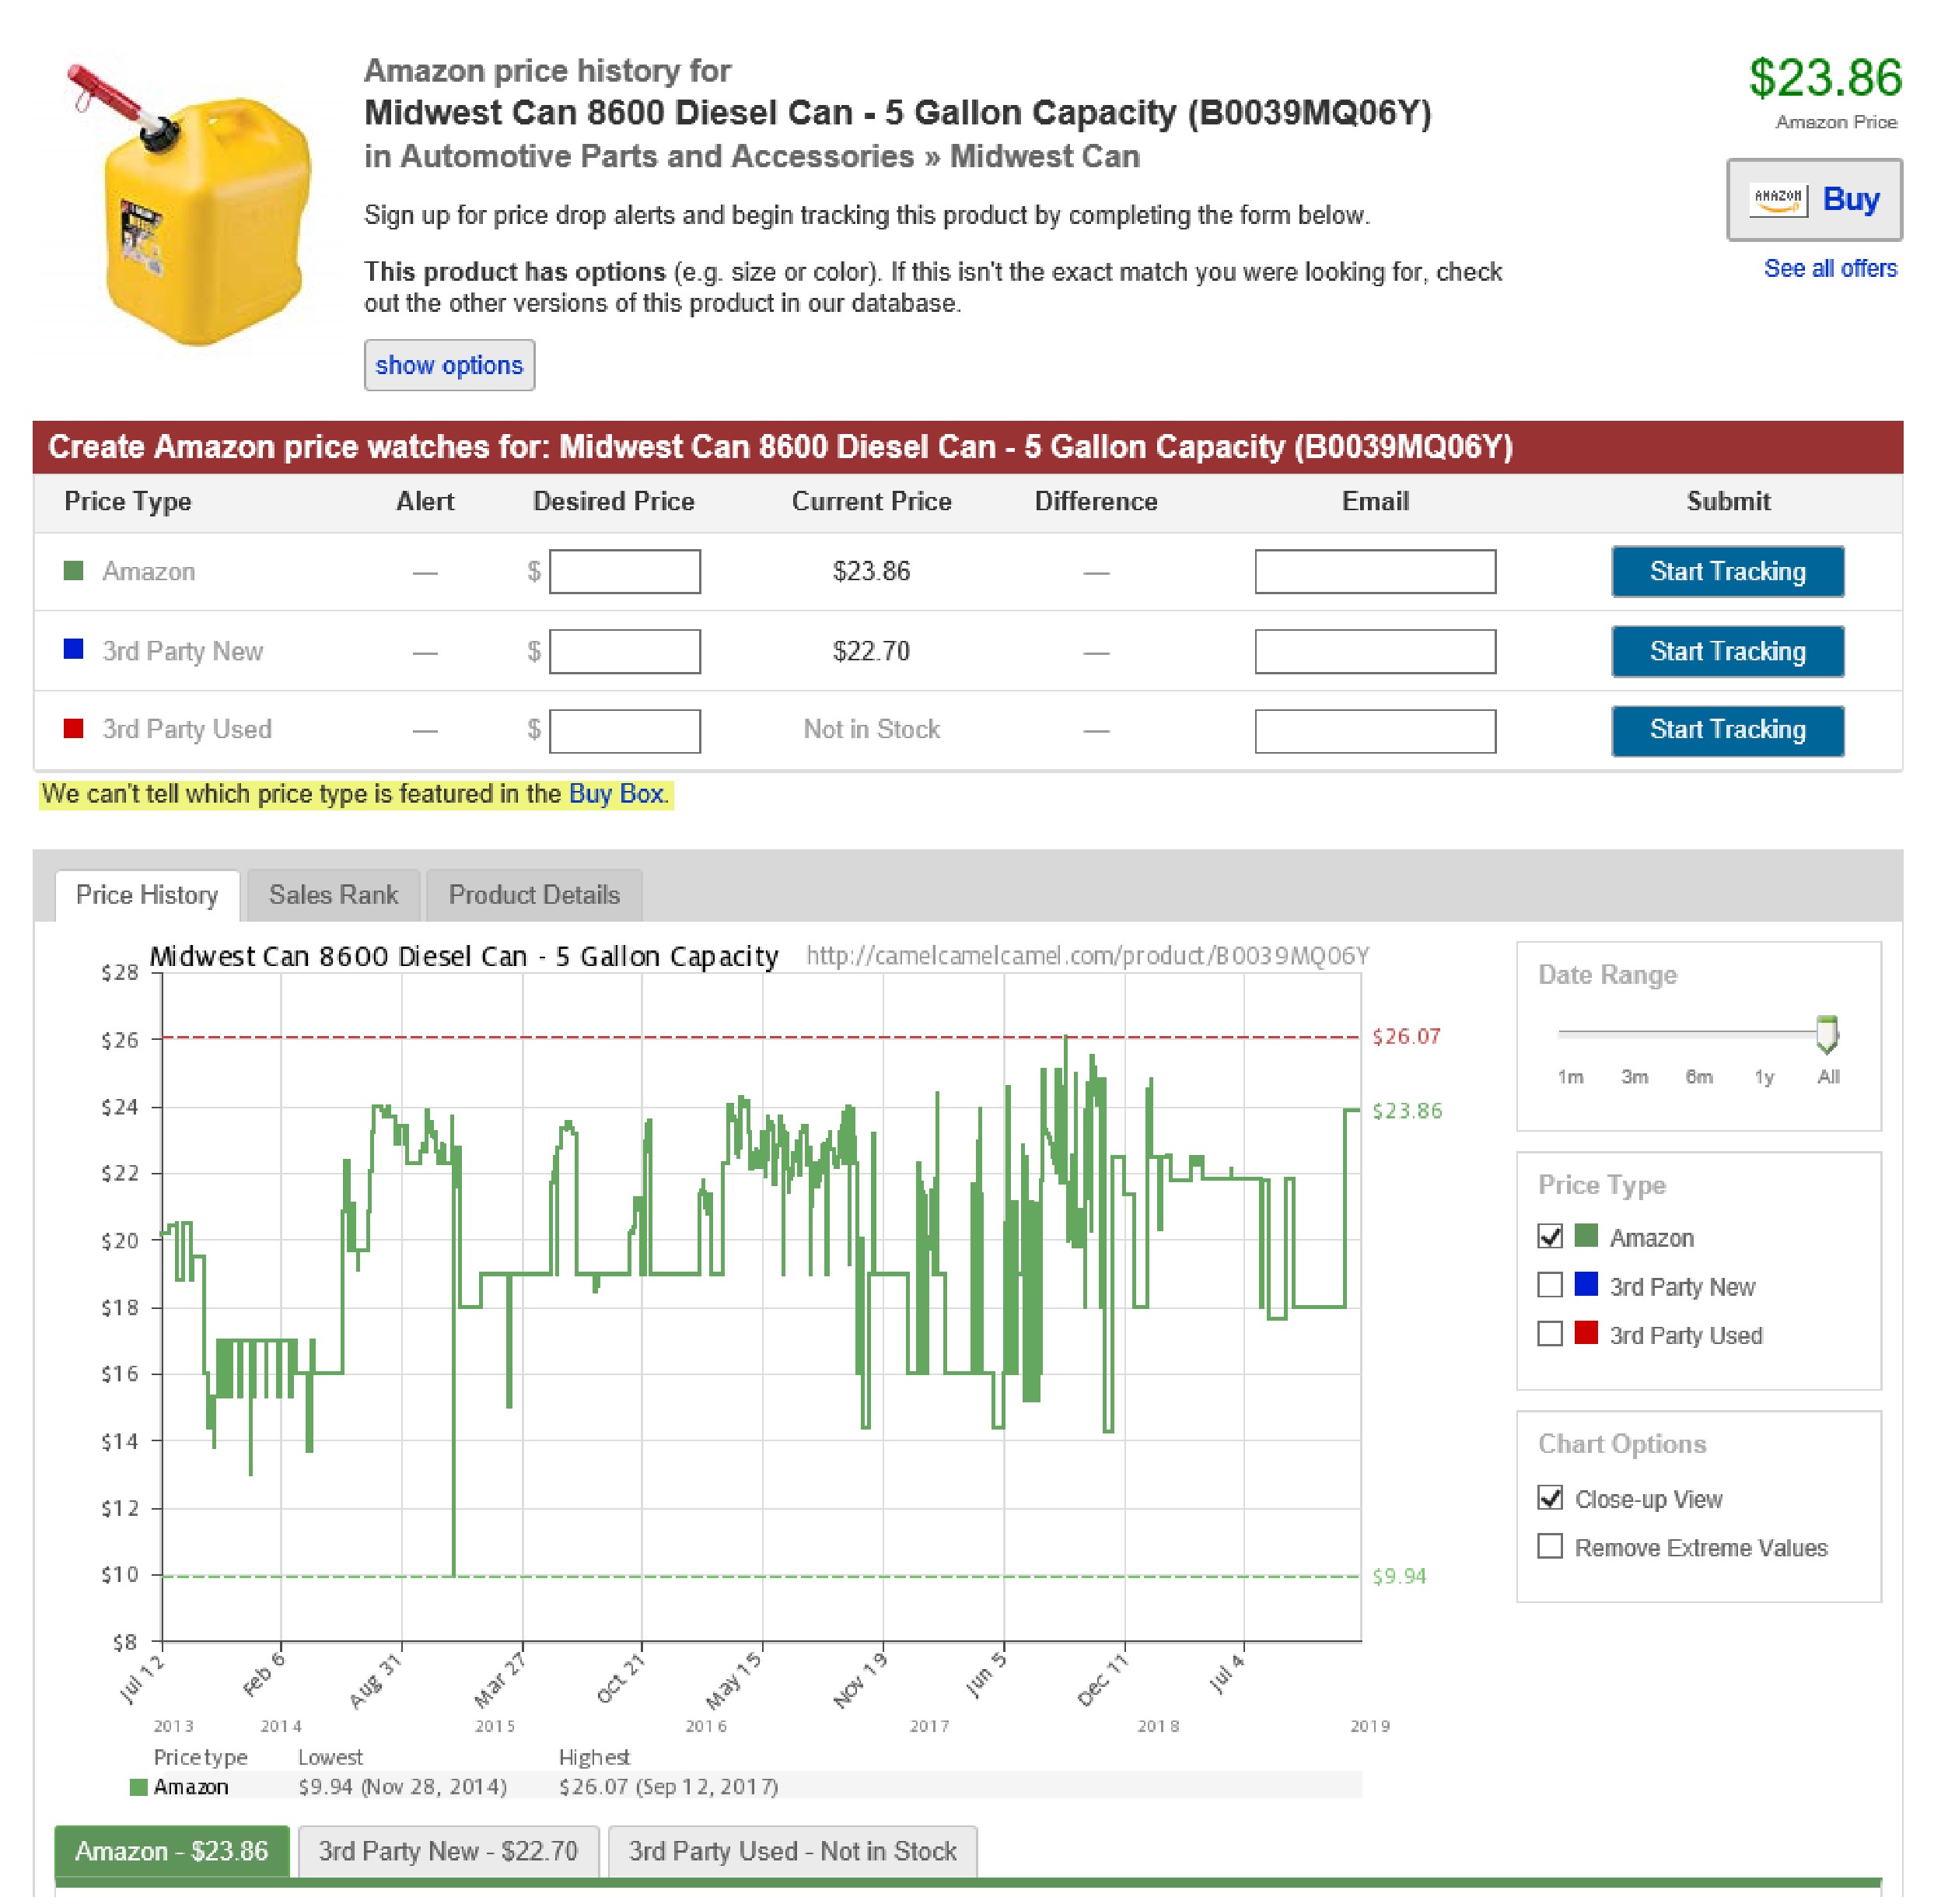Set the date range to 6m
This screenshot has height=1904, width=1941.
click(1699, 1077)
